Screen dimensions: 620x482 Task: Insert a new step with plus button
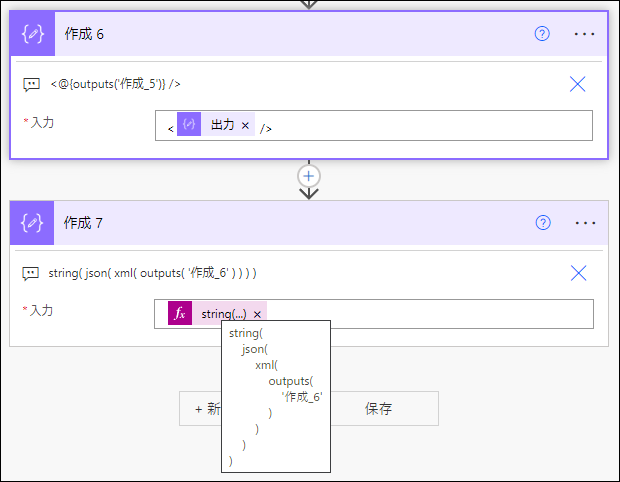309,176
